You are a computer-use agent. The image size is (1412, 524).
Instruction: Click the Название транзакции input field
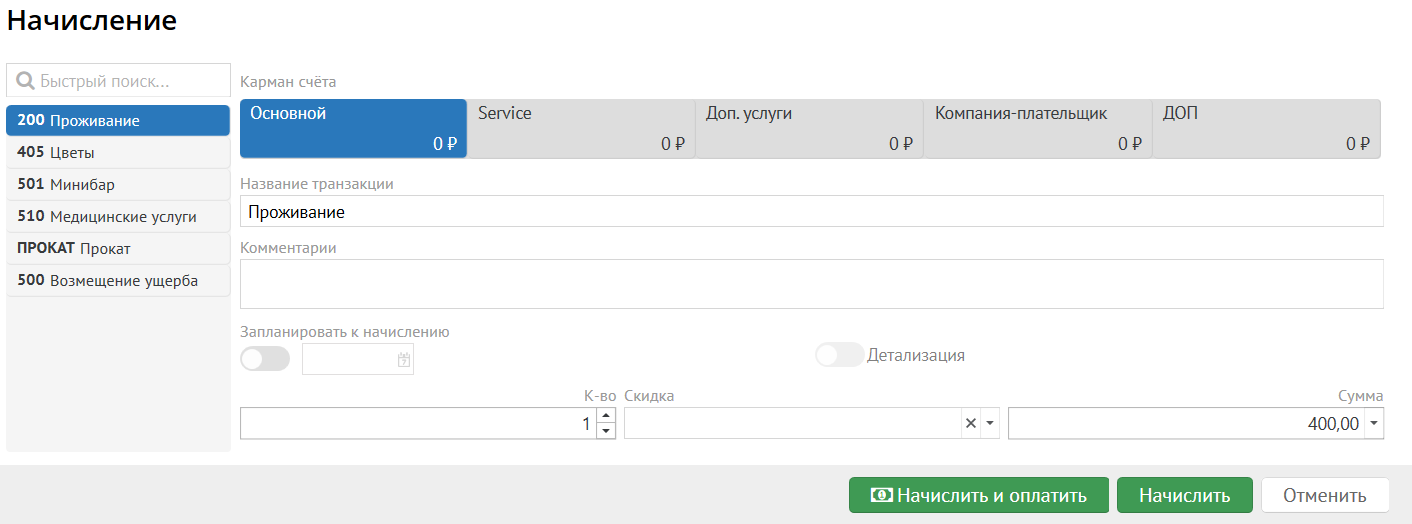[812, 212]
